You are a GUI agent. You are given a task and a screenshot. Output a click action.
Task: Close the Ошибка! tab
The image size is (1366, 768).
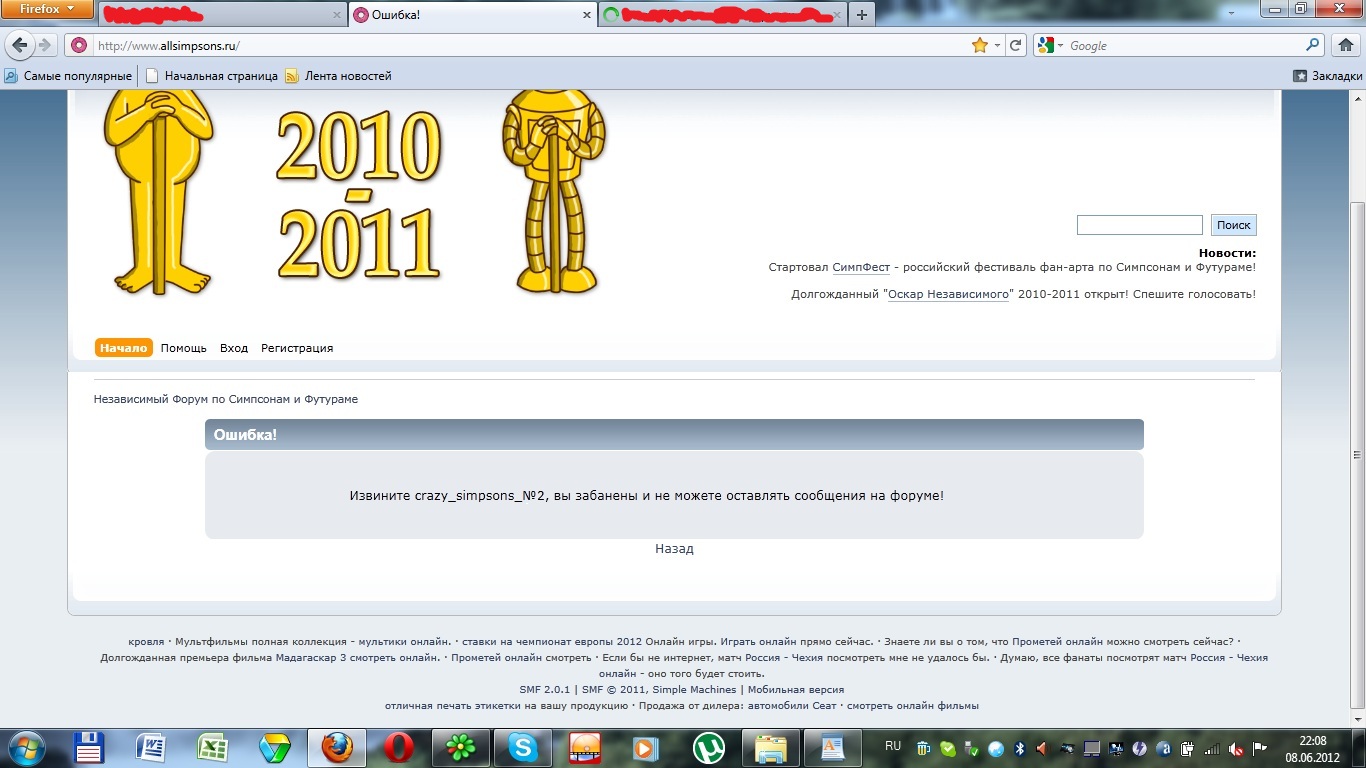[x=587, y=15]
